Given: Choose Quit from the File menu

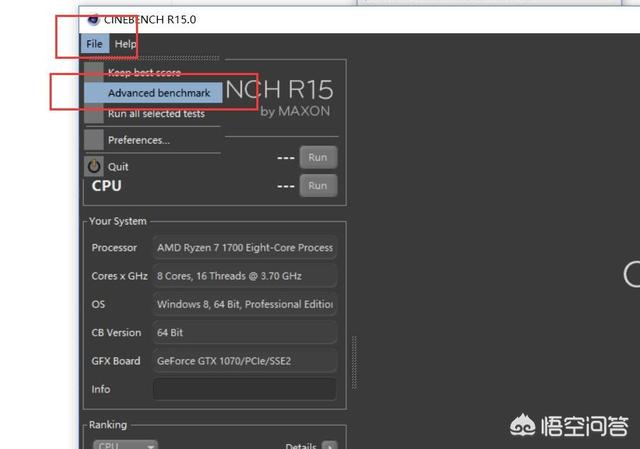Looking at the screenshot, I should [153, 167].
